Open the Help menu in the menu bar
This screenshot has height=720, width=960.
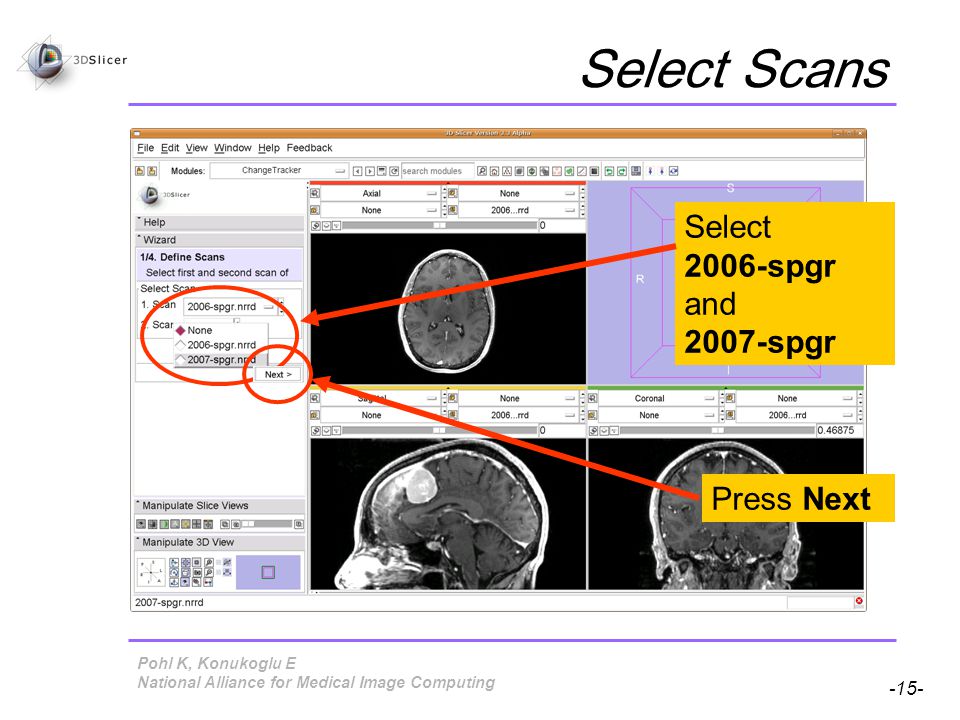pos(269,148)
